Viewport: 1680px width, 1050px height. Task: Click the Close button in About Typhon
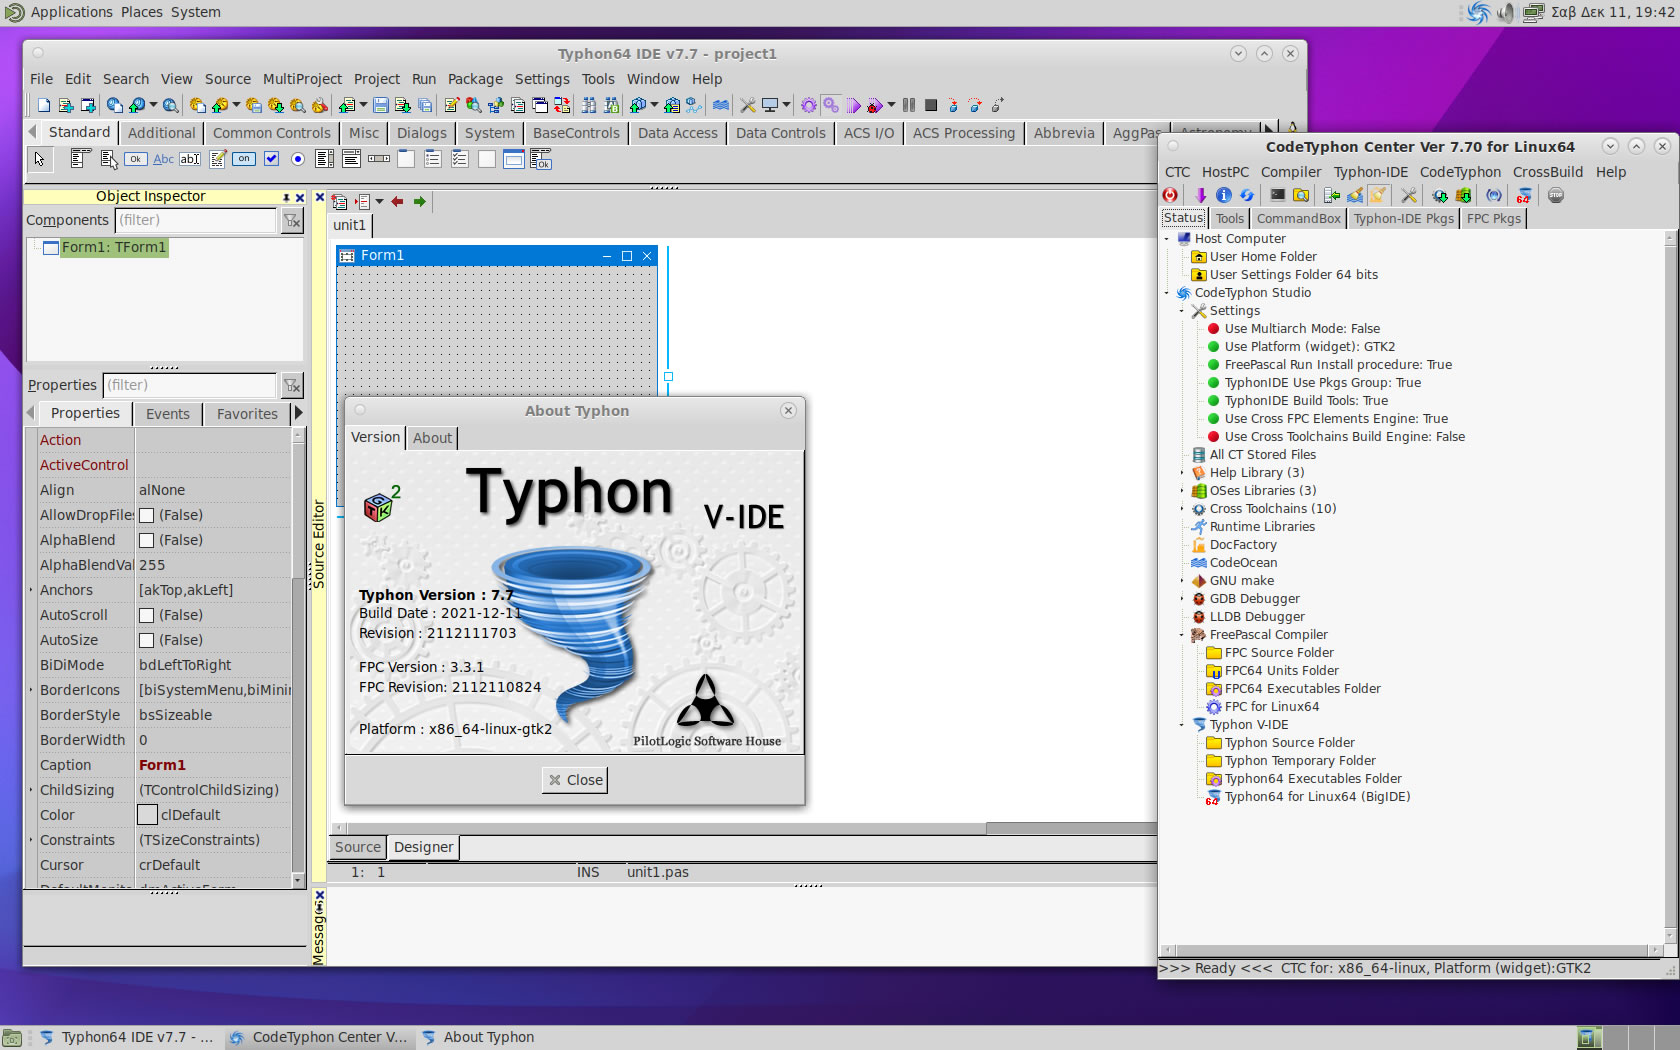(575, 780)
